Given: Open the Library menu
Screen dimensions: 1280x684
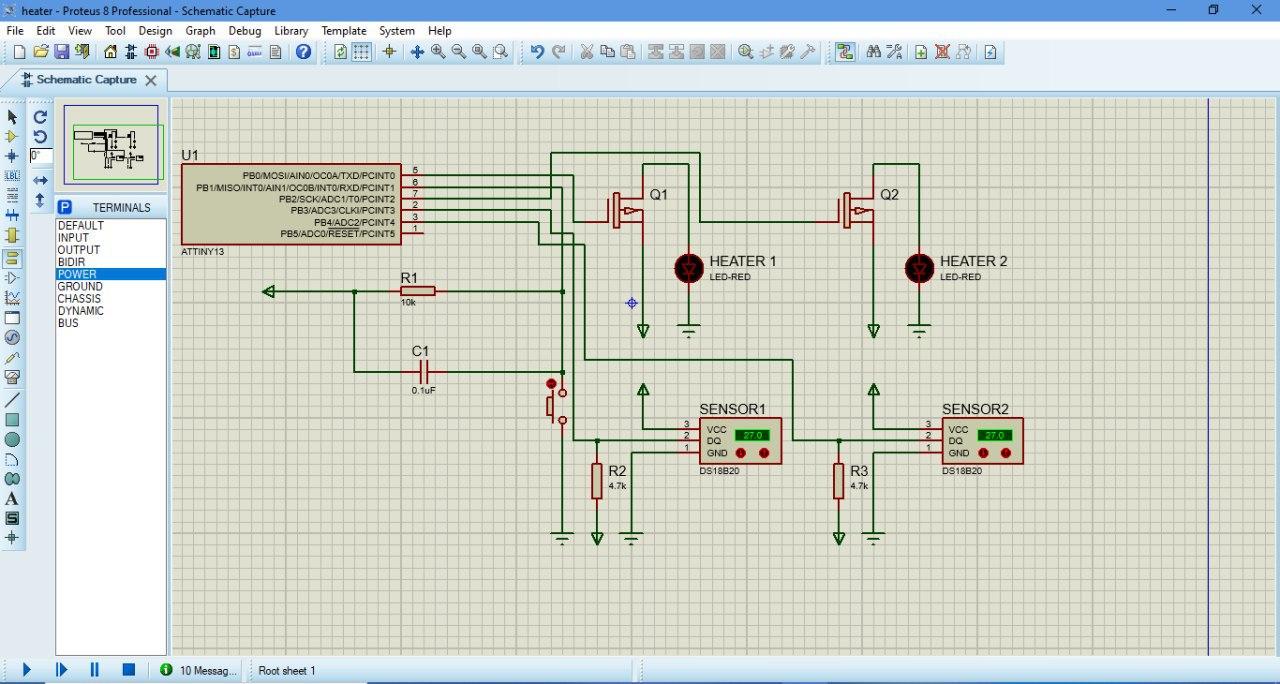Looking at the screenshot, I should [x=291, y=31].
